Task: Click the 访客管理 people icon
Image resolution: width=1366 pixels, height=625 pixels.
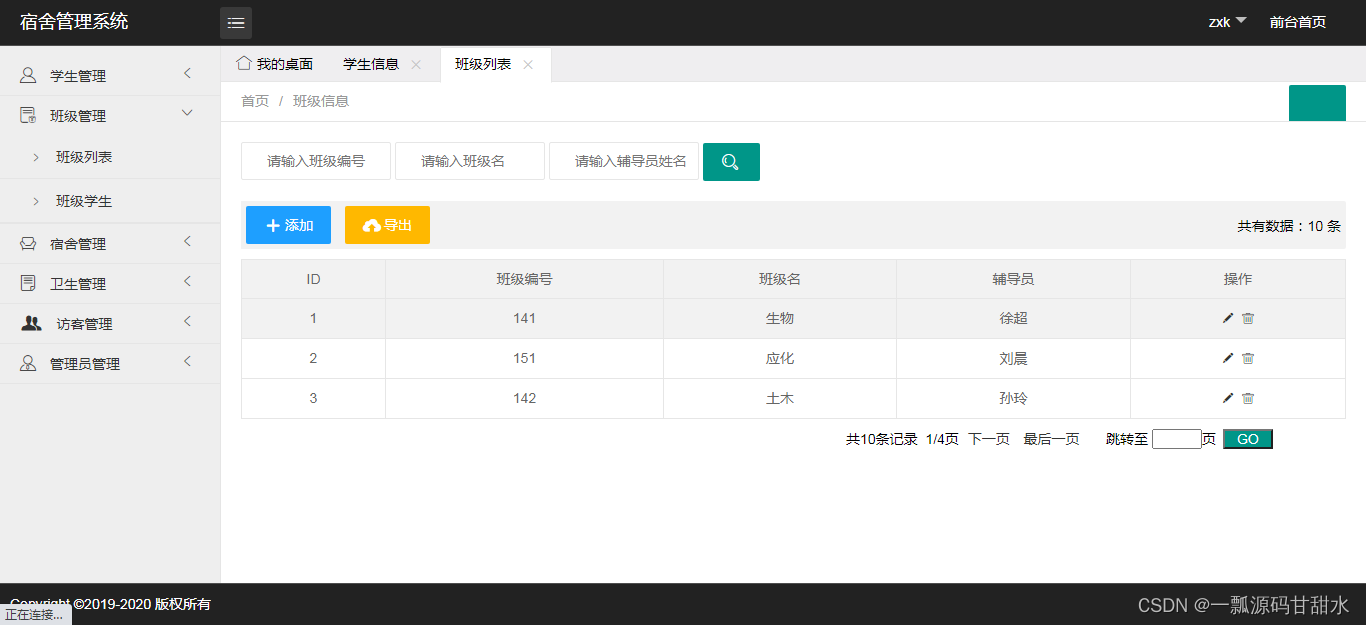Action: [x=31, y=323]
